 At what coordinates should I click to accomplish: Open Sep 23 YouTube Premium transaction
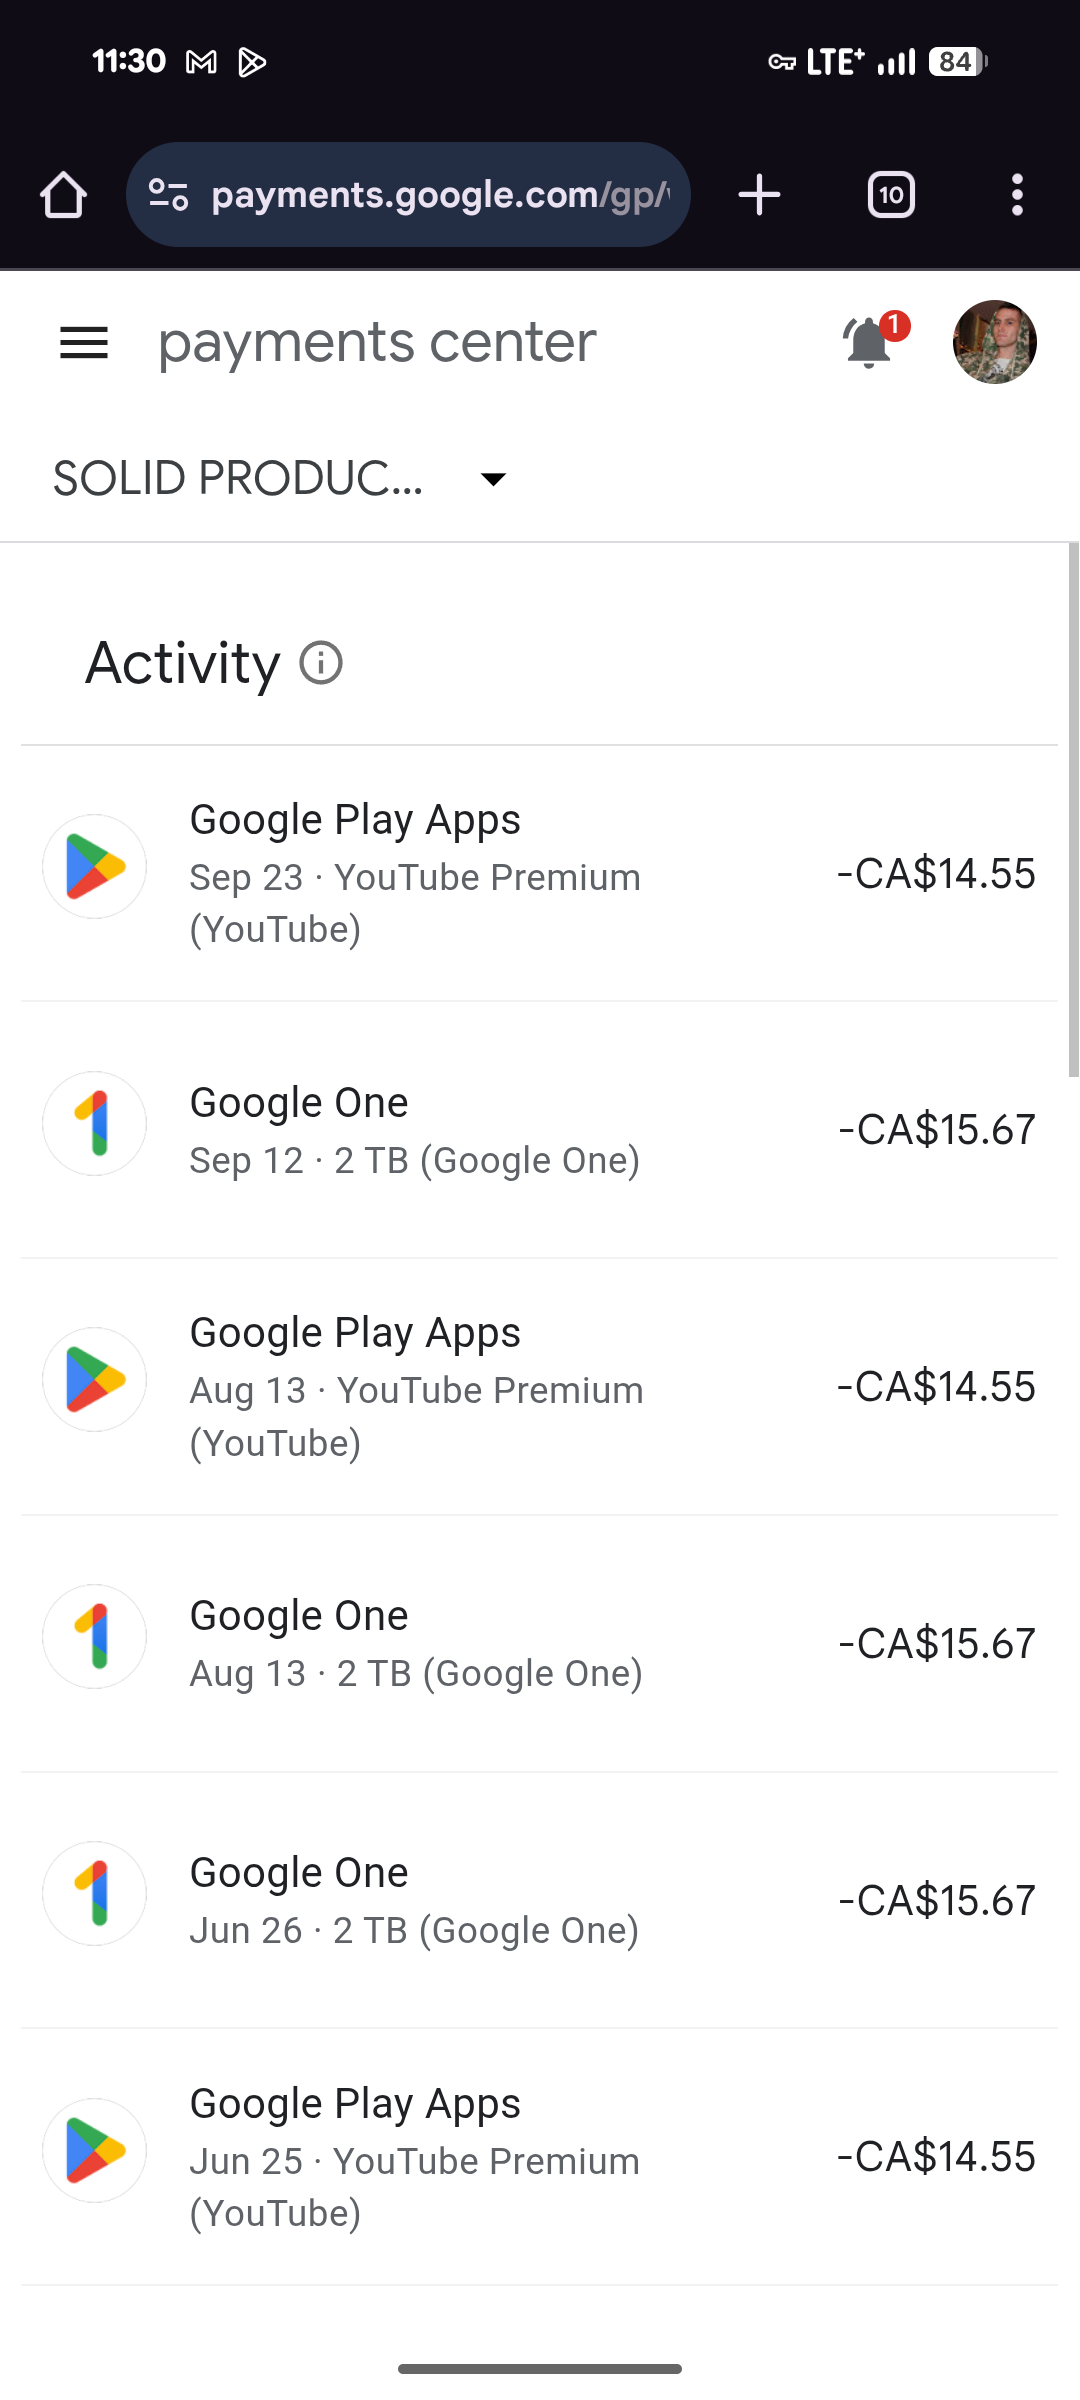(x=540, y=873)
